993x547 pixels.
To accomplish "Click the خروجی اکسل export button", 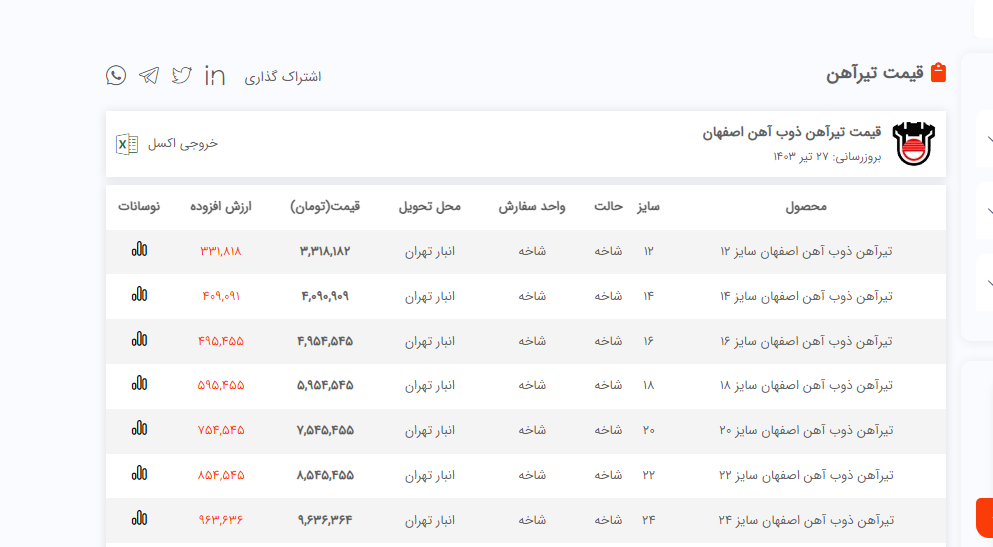I will coord(183,144).
